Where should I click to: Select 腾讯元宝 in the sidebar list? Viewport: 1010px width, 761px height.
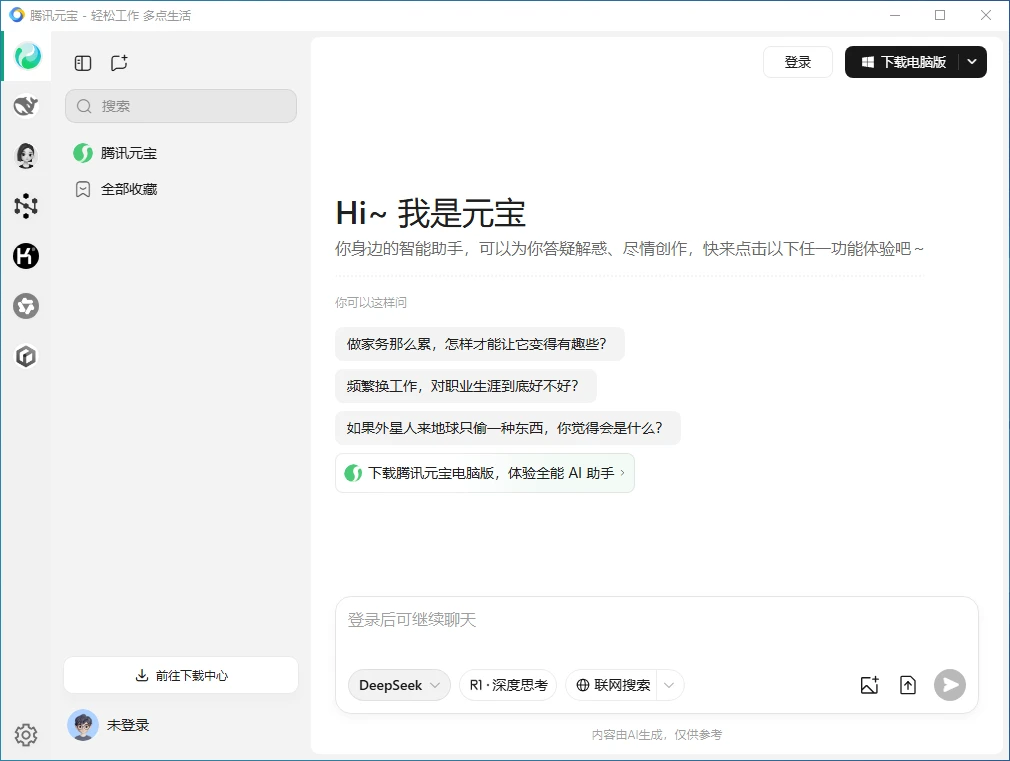point(128,153)
